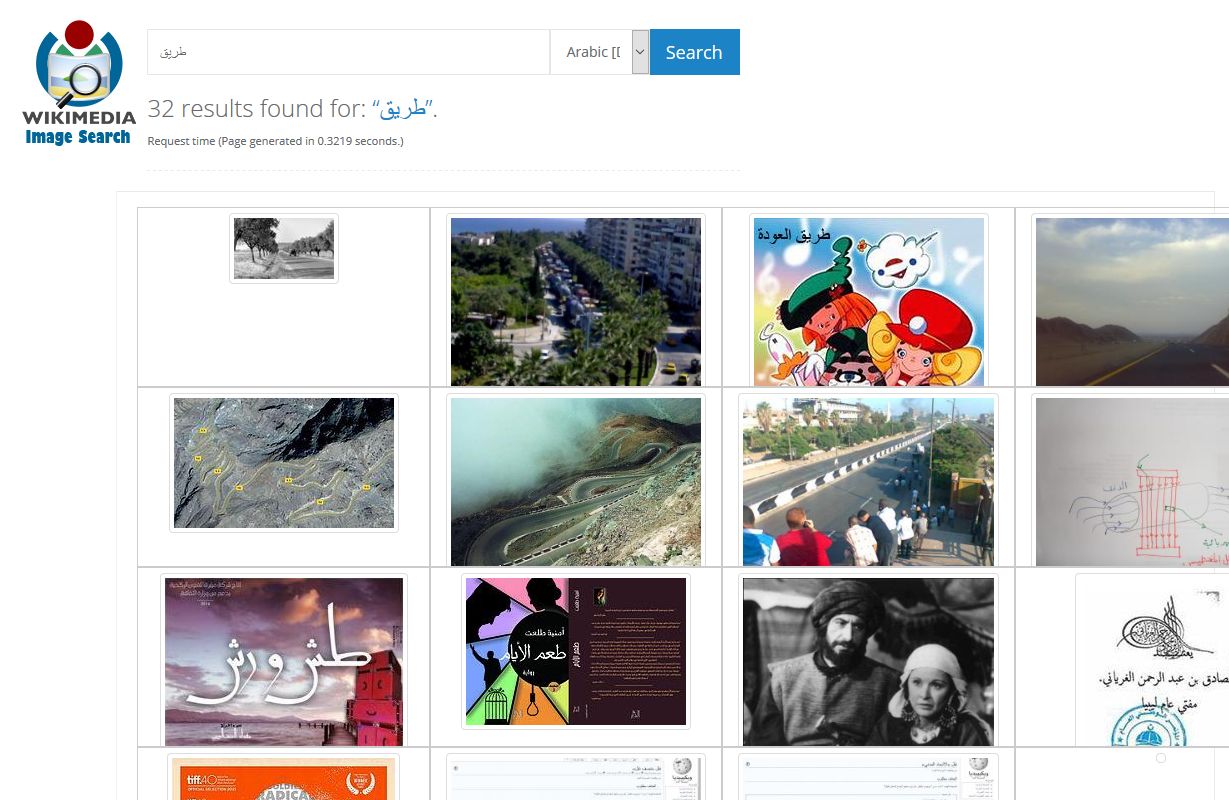
Task: Click the blue Search button
Action: click(694, 52)
